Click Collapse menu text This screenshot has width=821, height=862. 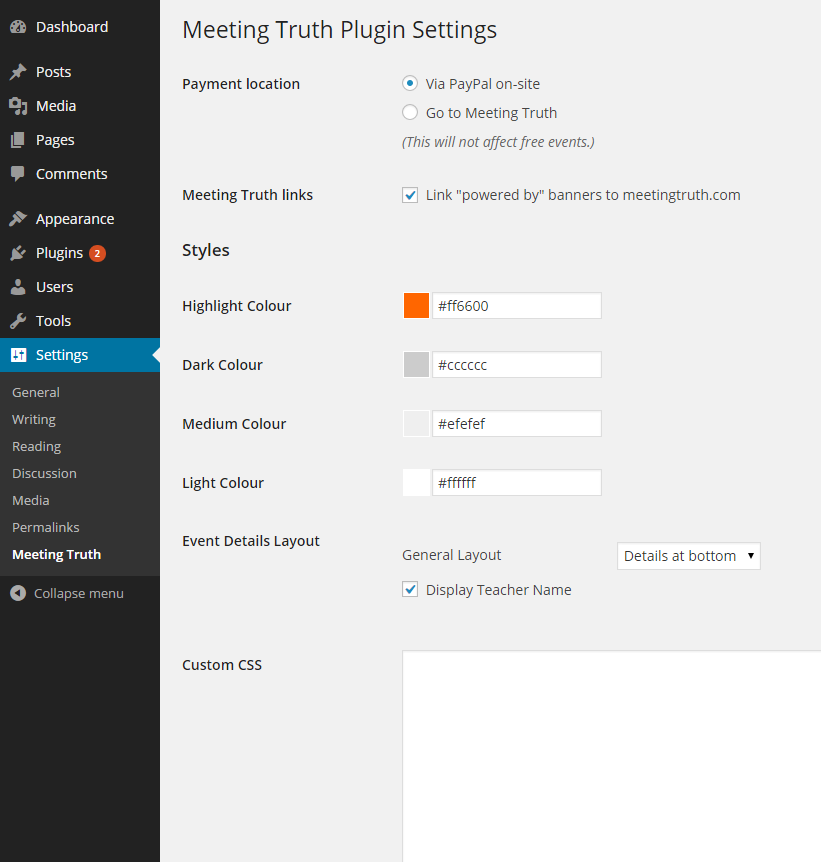[x=79, y=594]
